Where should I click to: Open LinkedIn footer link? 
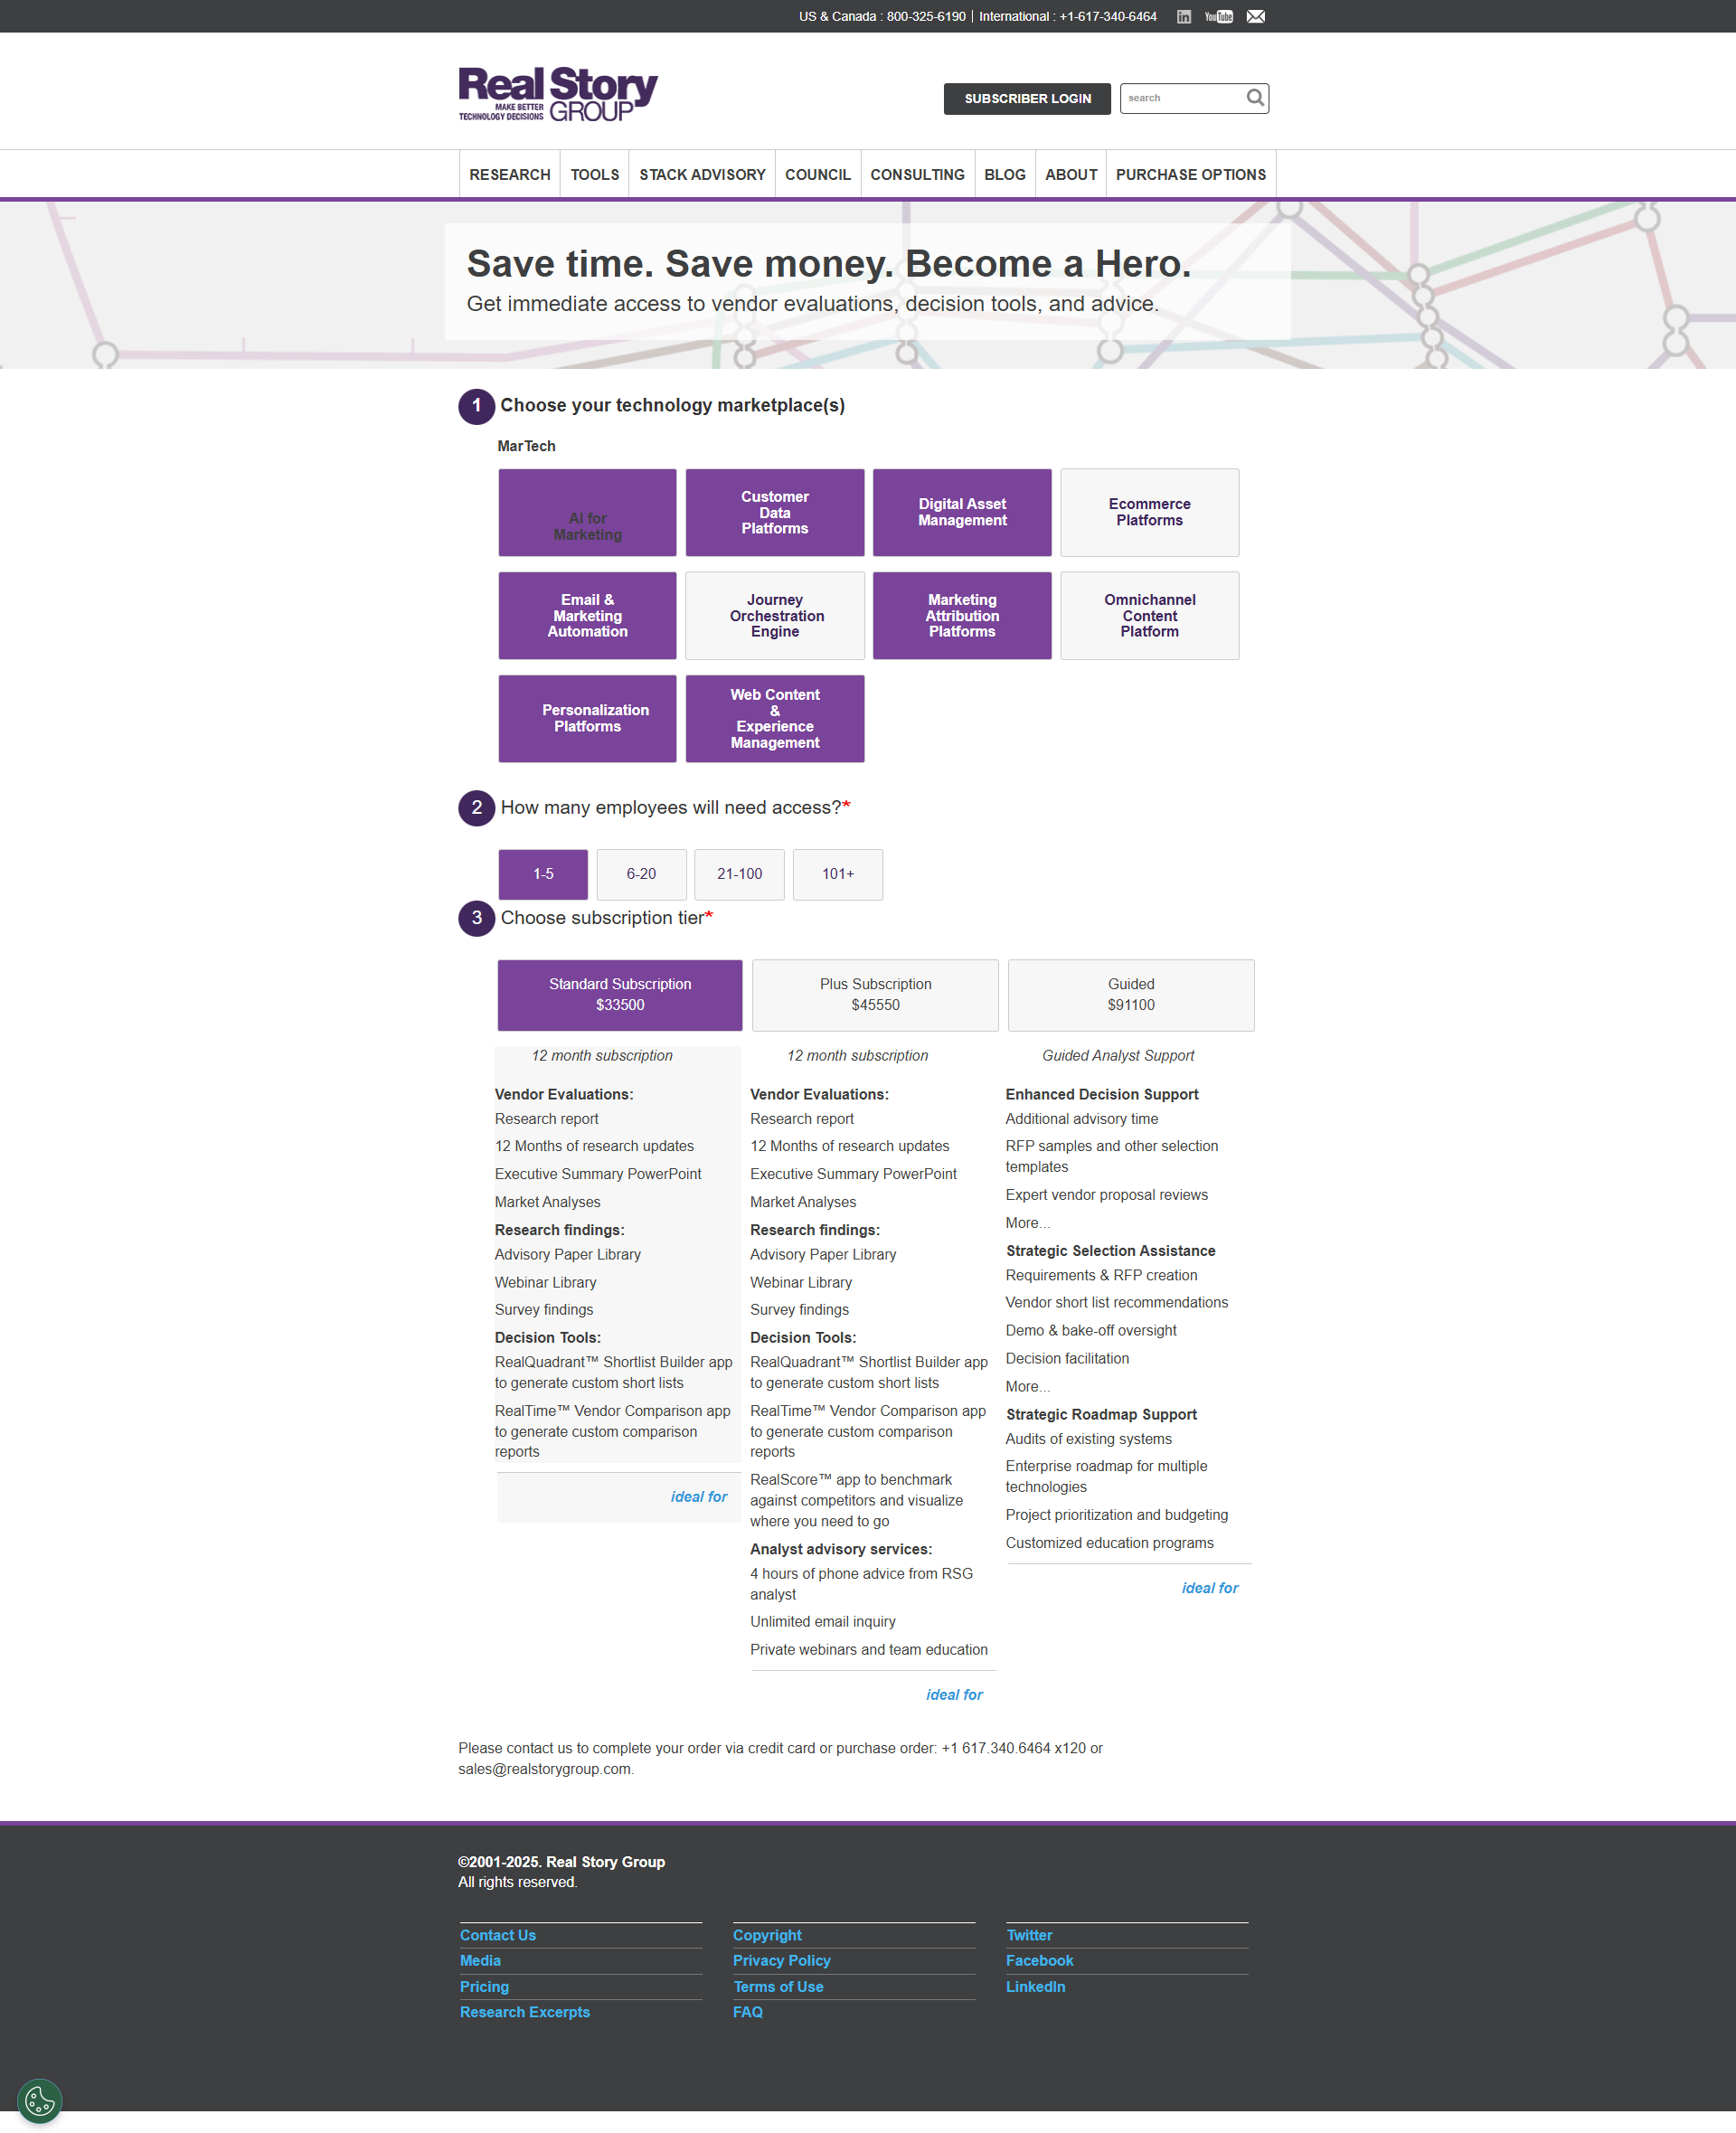pyautogui.click(x=1035, y=1986)
